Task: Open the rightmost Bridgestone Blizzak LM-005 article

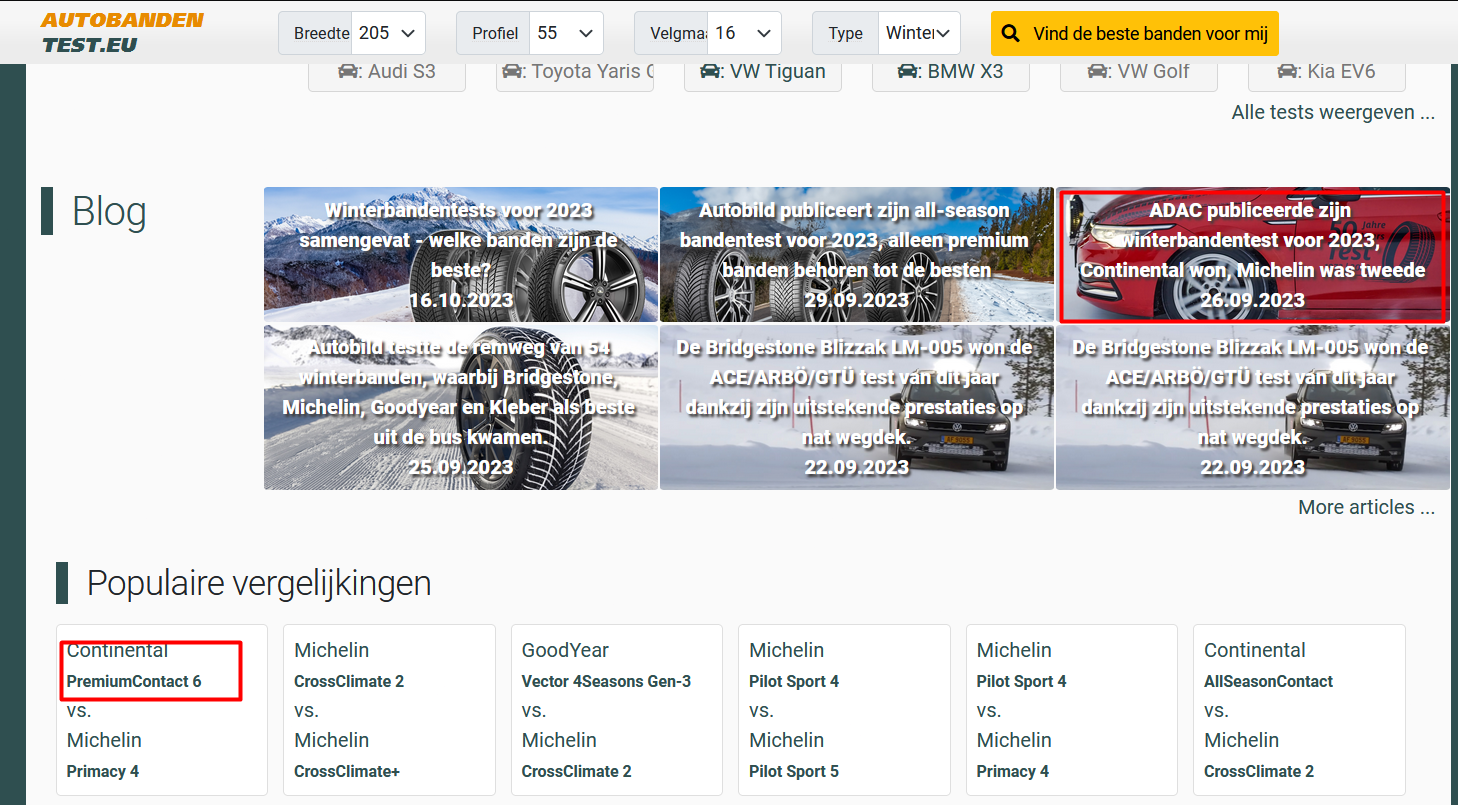Action: pyautogui.click(x=1252, y=407)
